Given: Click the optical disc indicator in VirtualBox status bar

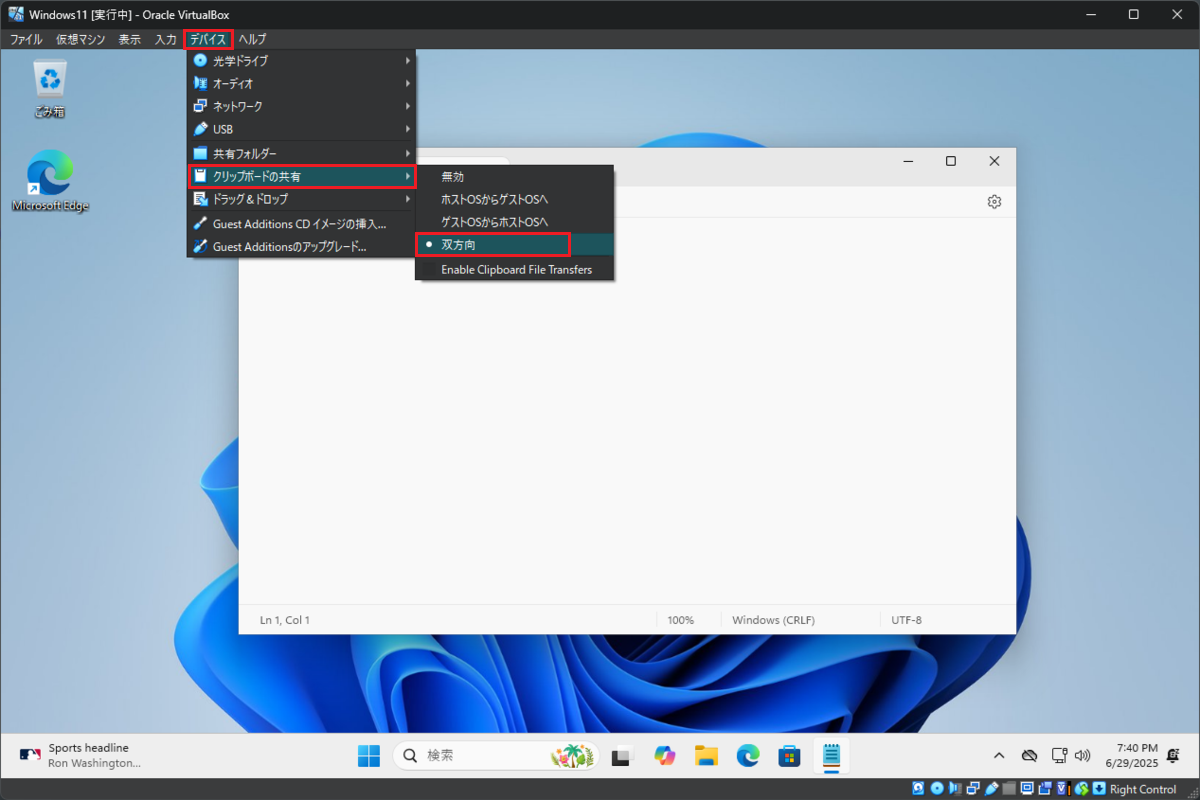Looking at the screenshot, I should (937, 789).
